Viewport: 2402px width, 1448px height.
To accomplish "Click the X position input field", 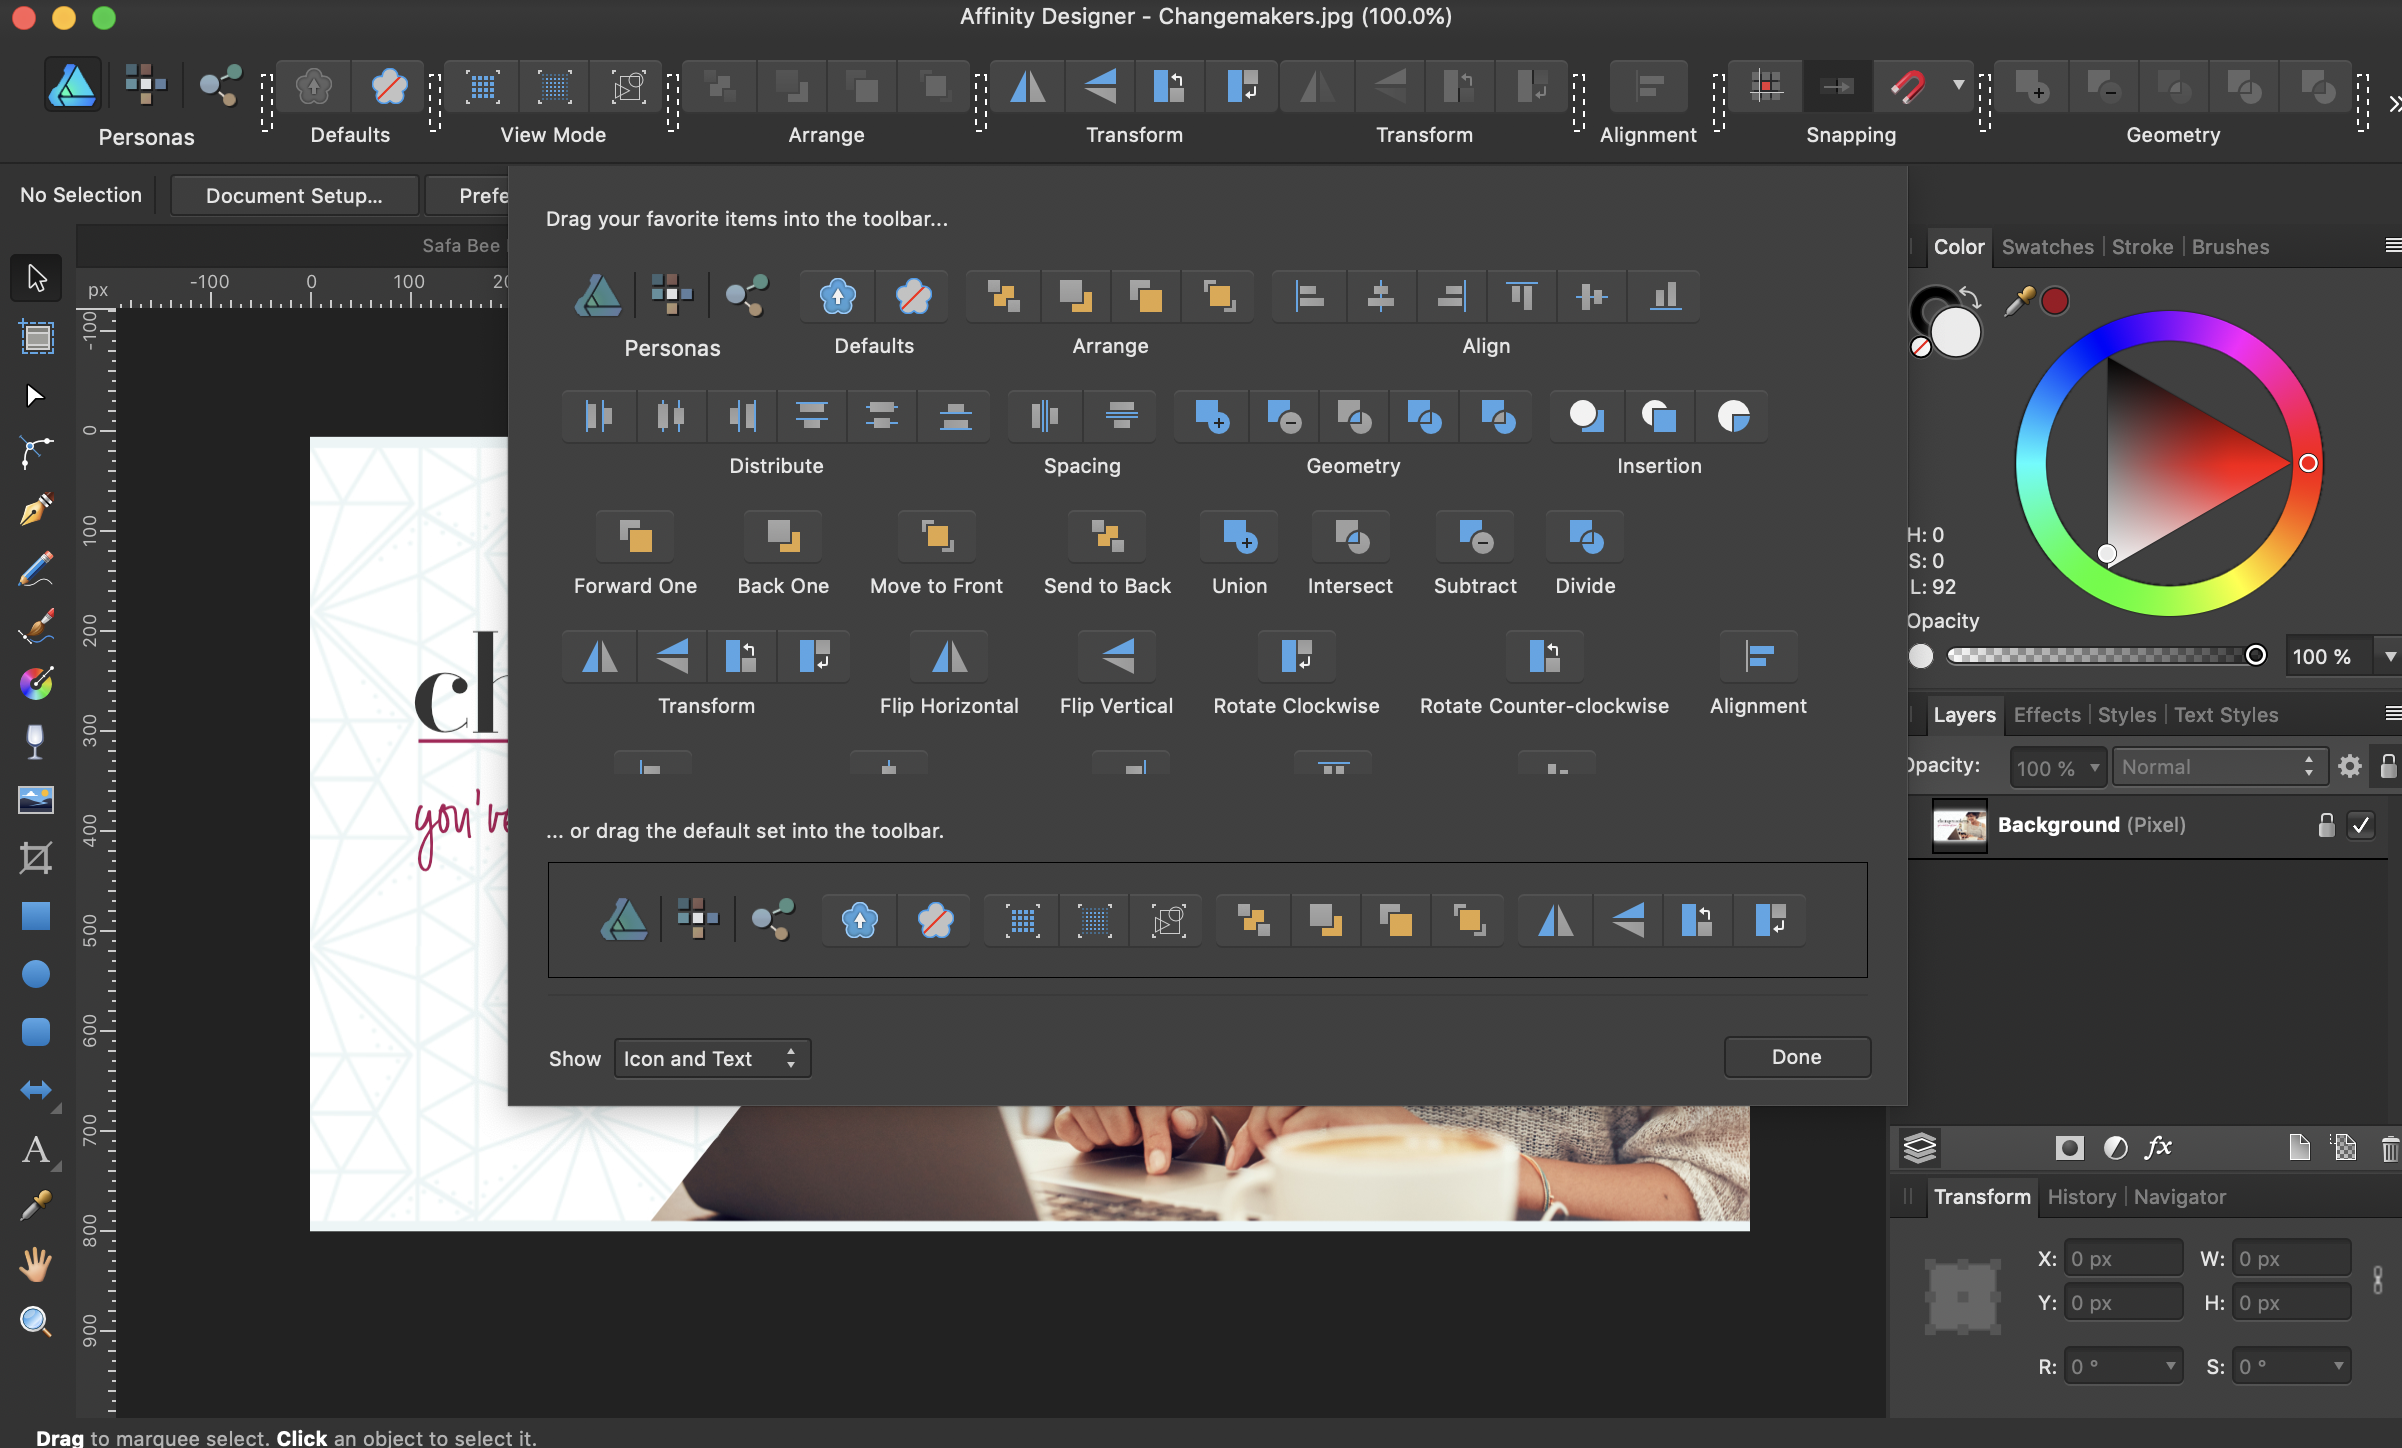I will pyautogui.click(x=2123, y=1259).
